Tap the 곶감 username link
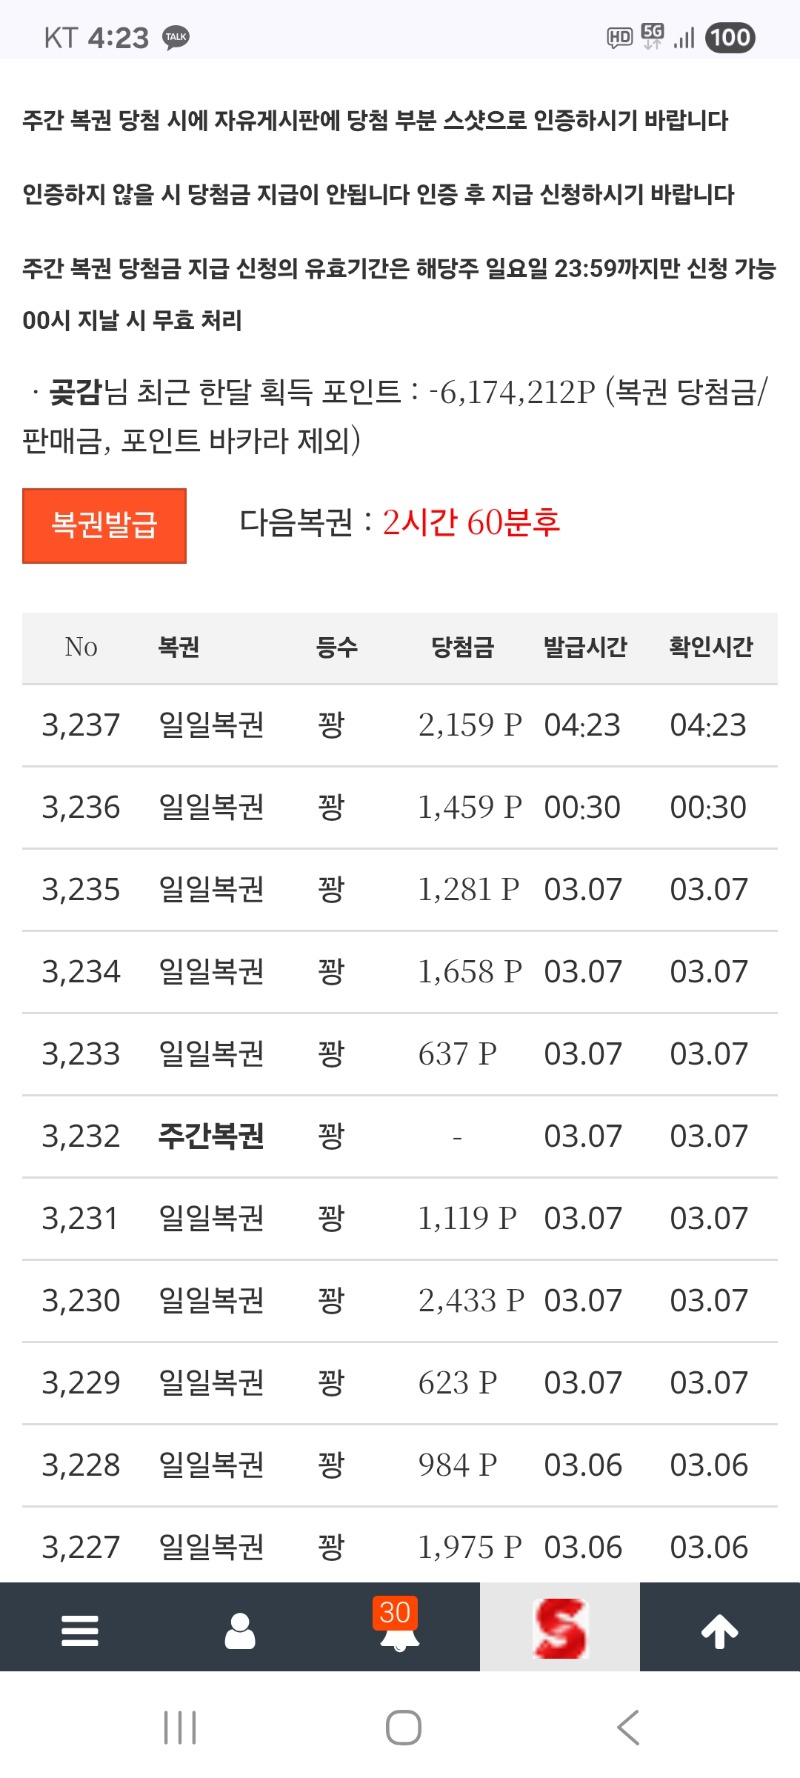The width and height of the screenshot is (800, 1778). point(76,392)
